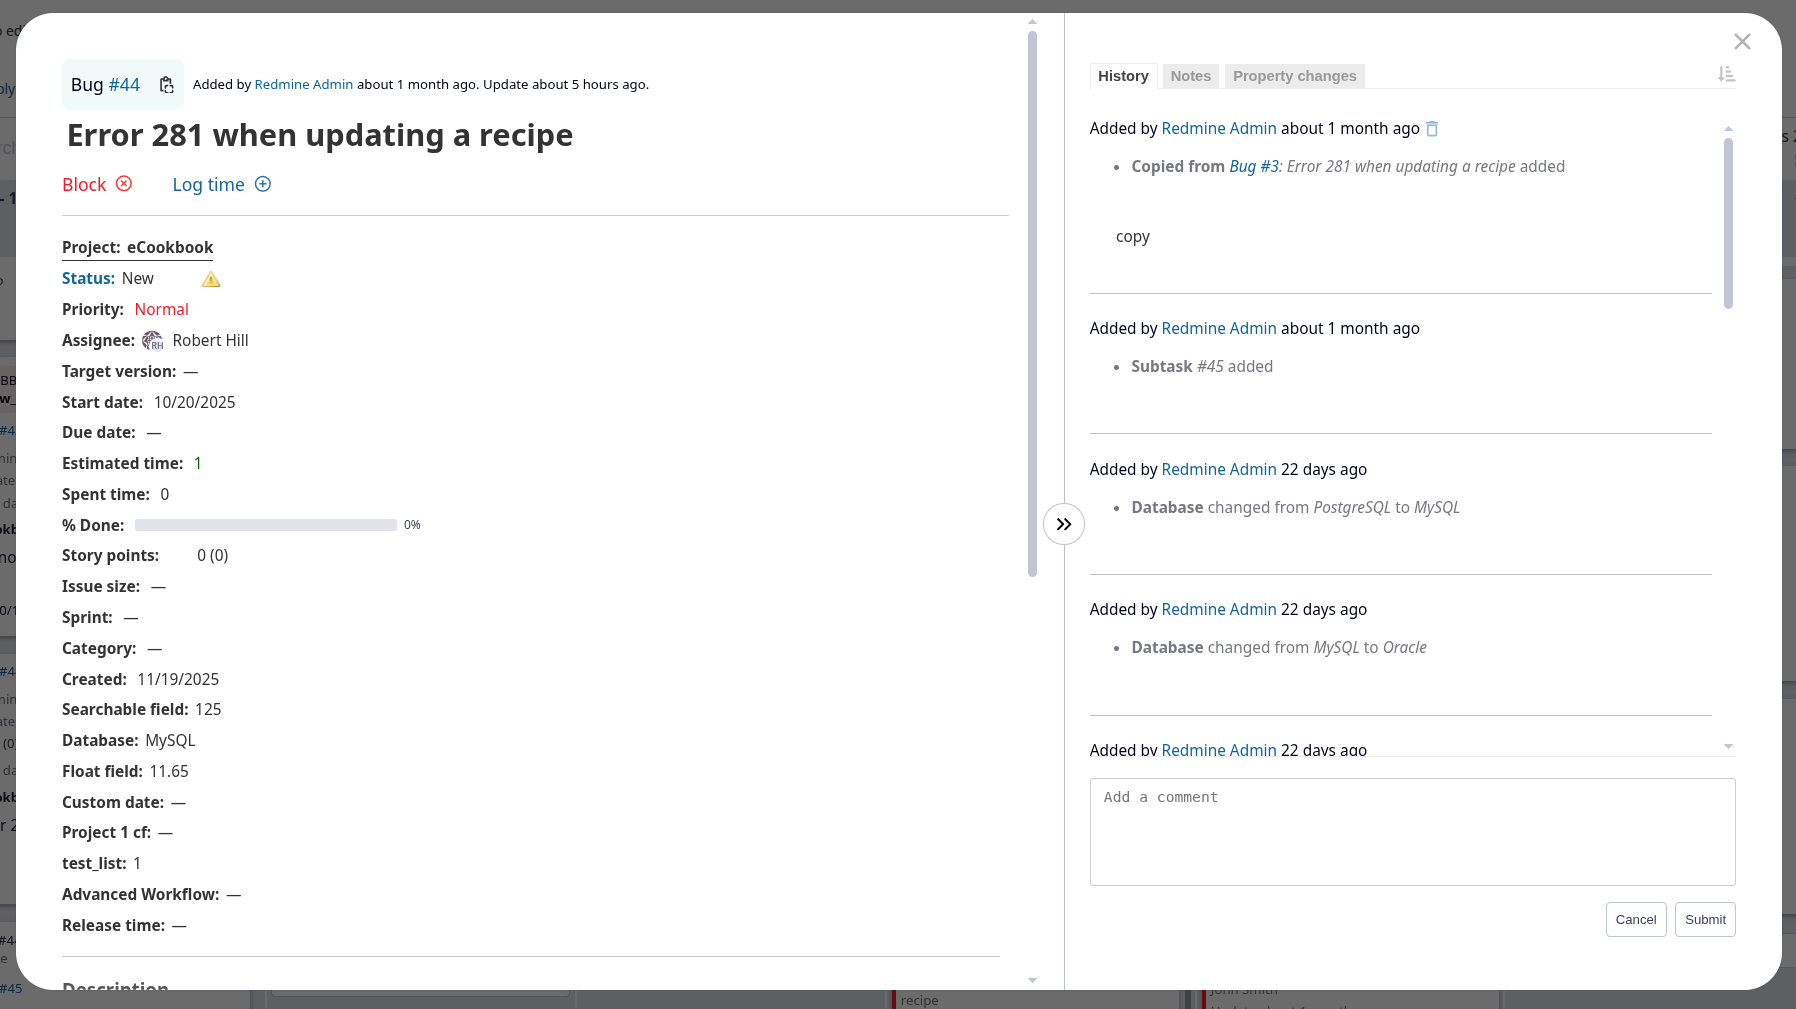Toggle history sort order icon

pos(1727,74)
